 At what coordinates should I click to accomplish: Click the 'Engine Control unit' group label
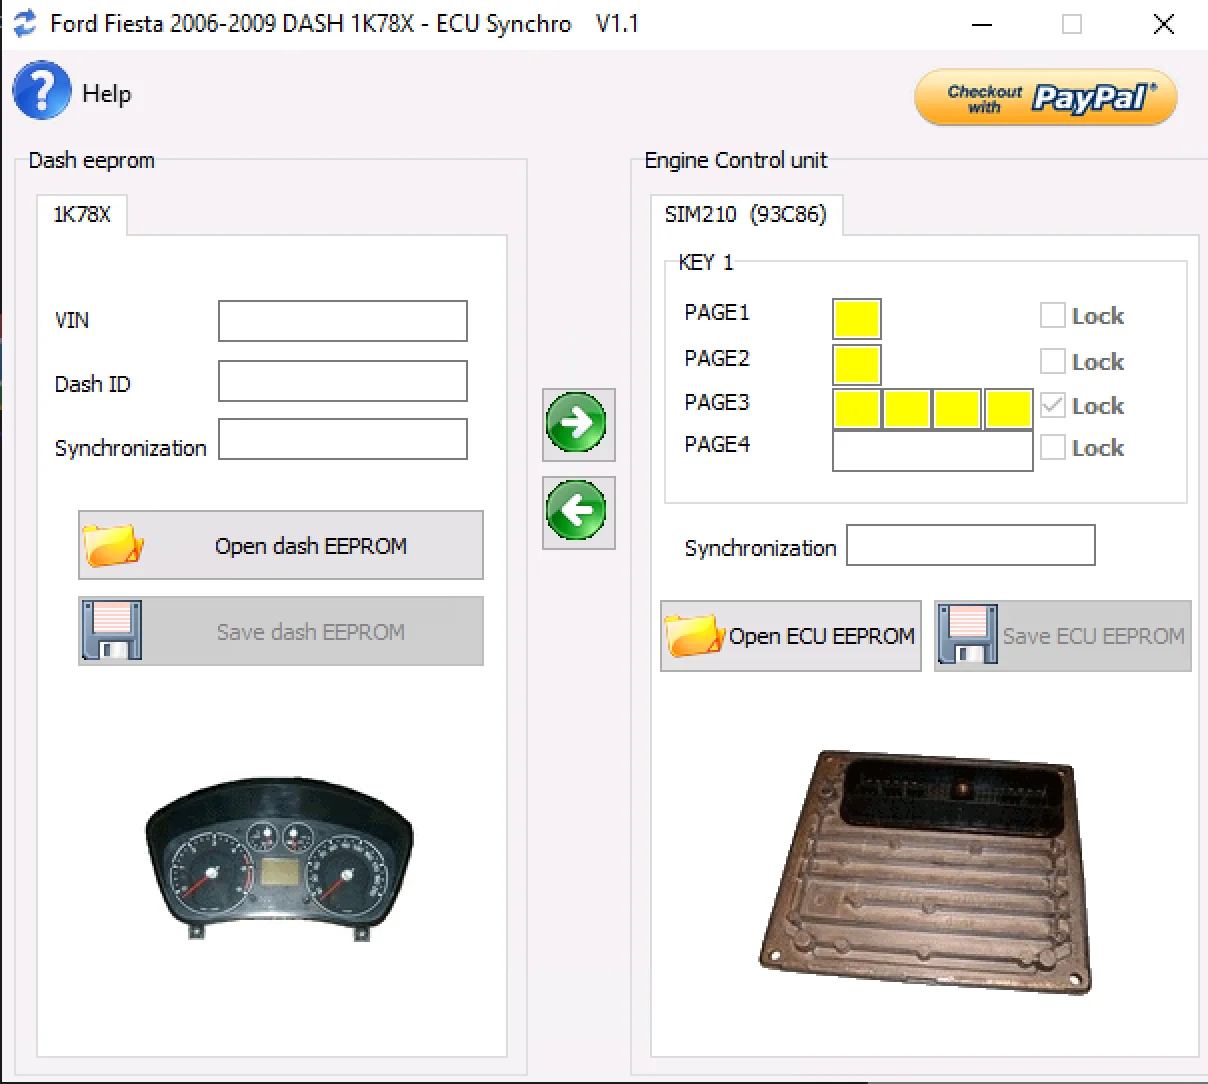coord(736,160)
